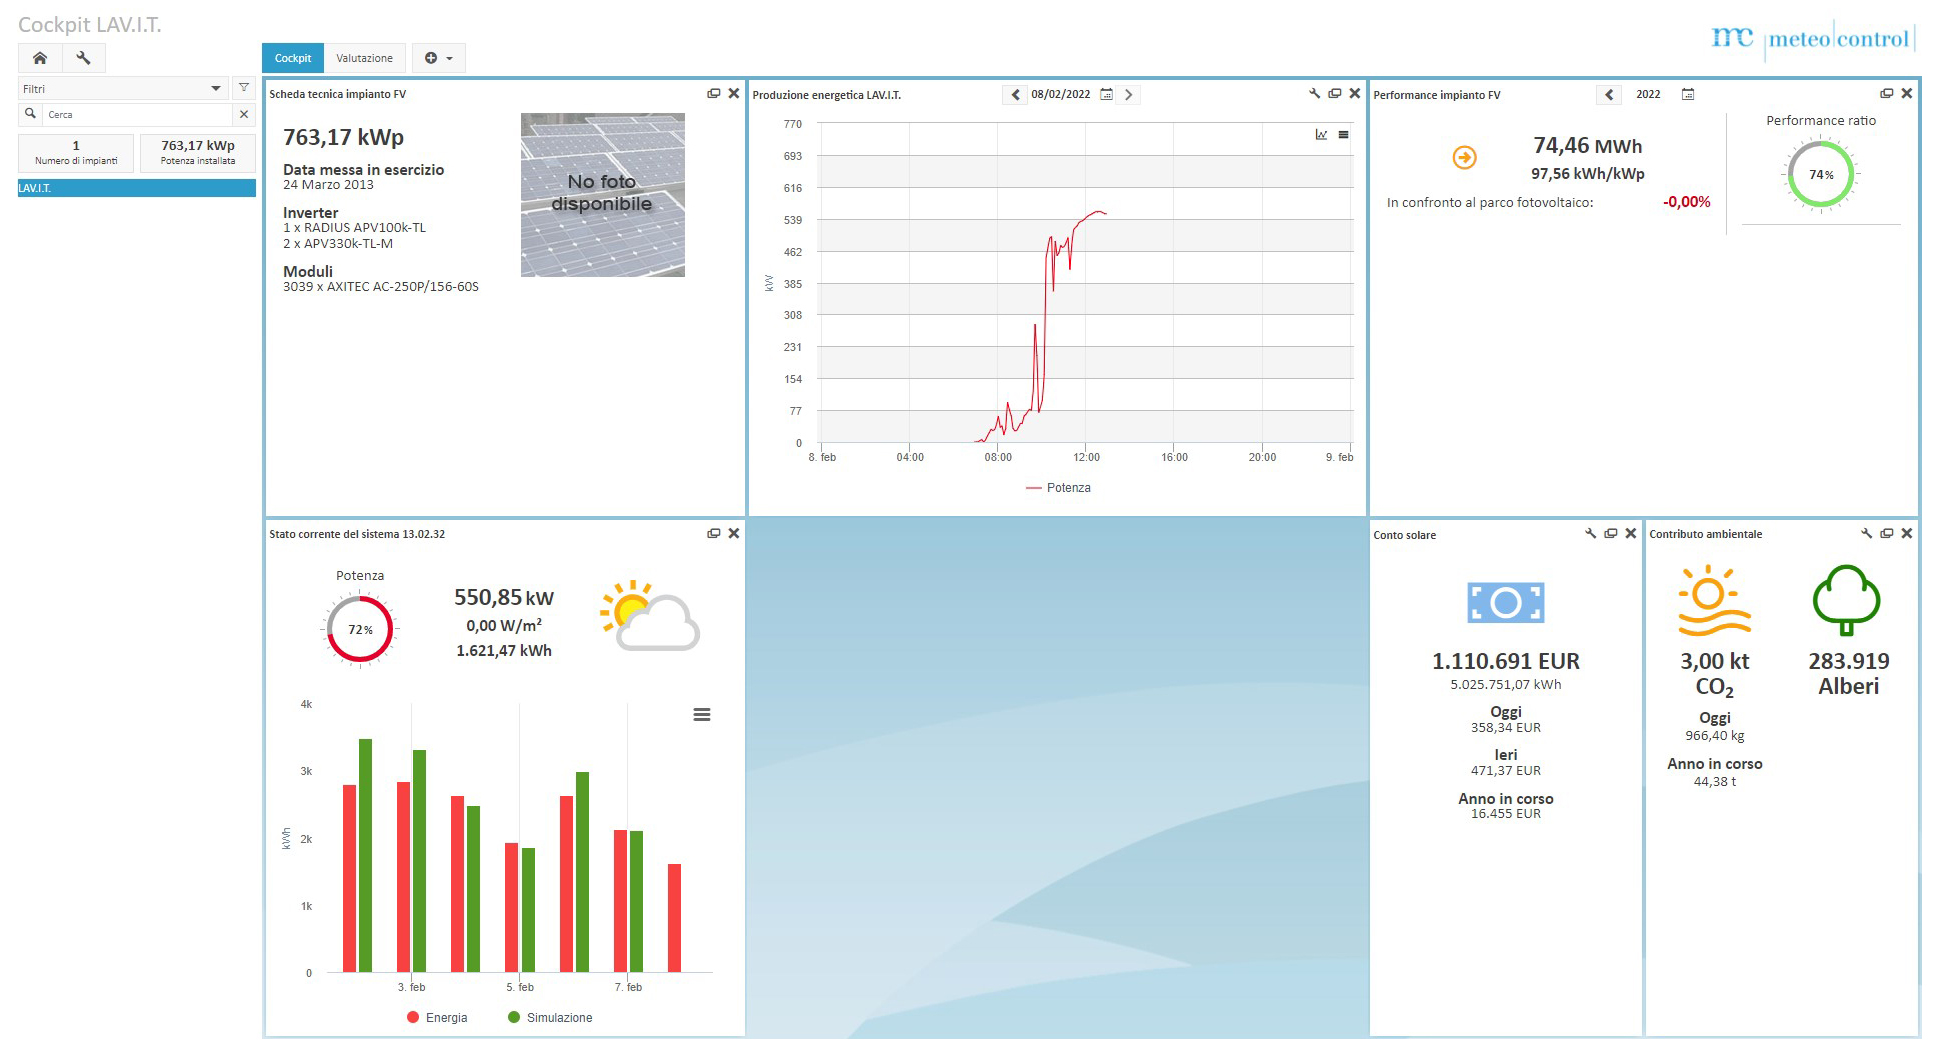The width and height of the screenshot is (1940, 1054).
Task: Open the hamburger menu of the energy production chart
Action: click(x=1344, y=135)
